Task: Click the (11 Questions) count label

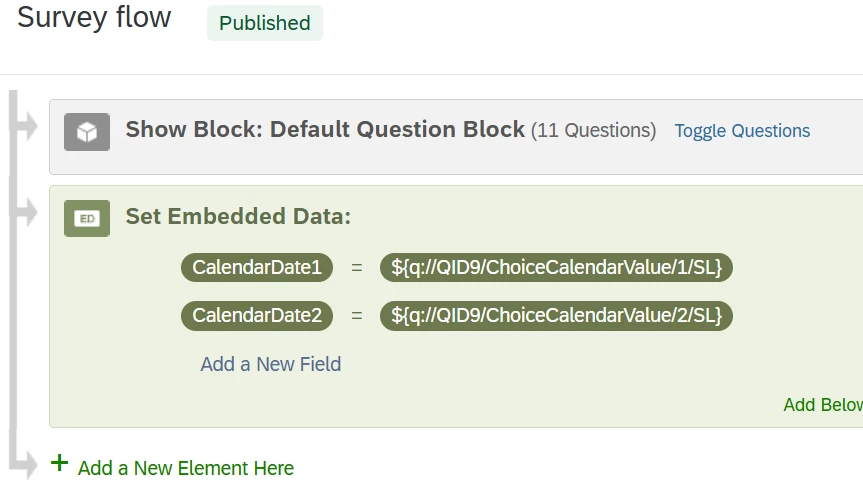Action: [593, 131]
